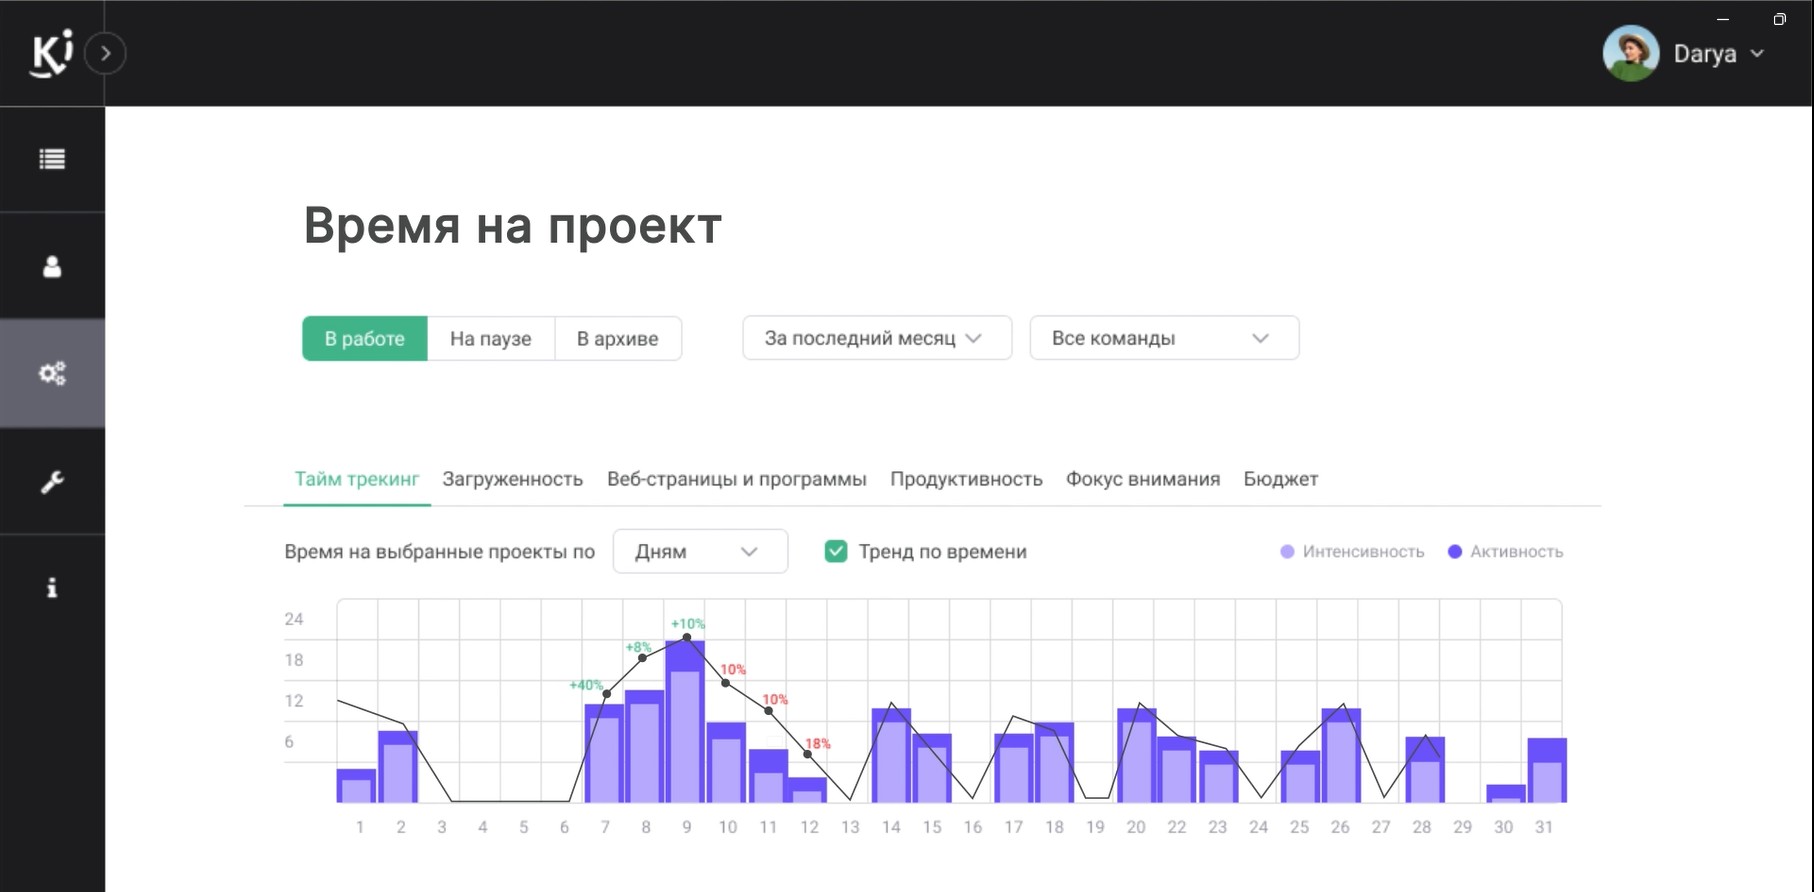Click the Время на проект heading
Image resolution: width=1814 pixels, height=892 pixels.
[x=512, y=225]
